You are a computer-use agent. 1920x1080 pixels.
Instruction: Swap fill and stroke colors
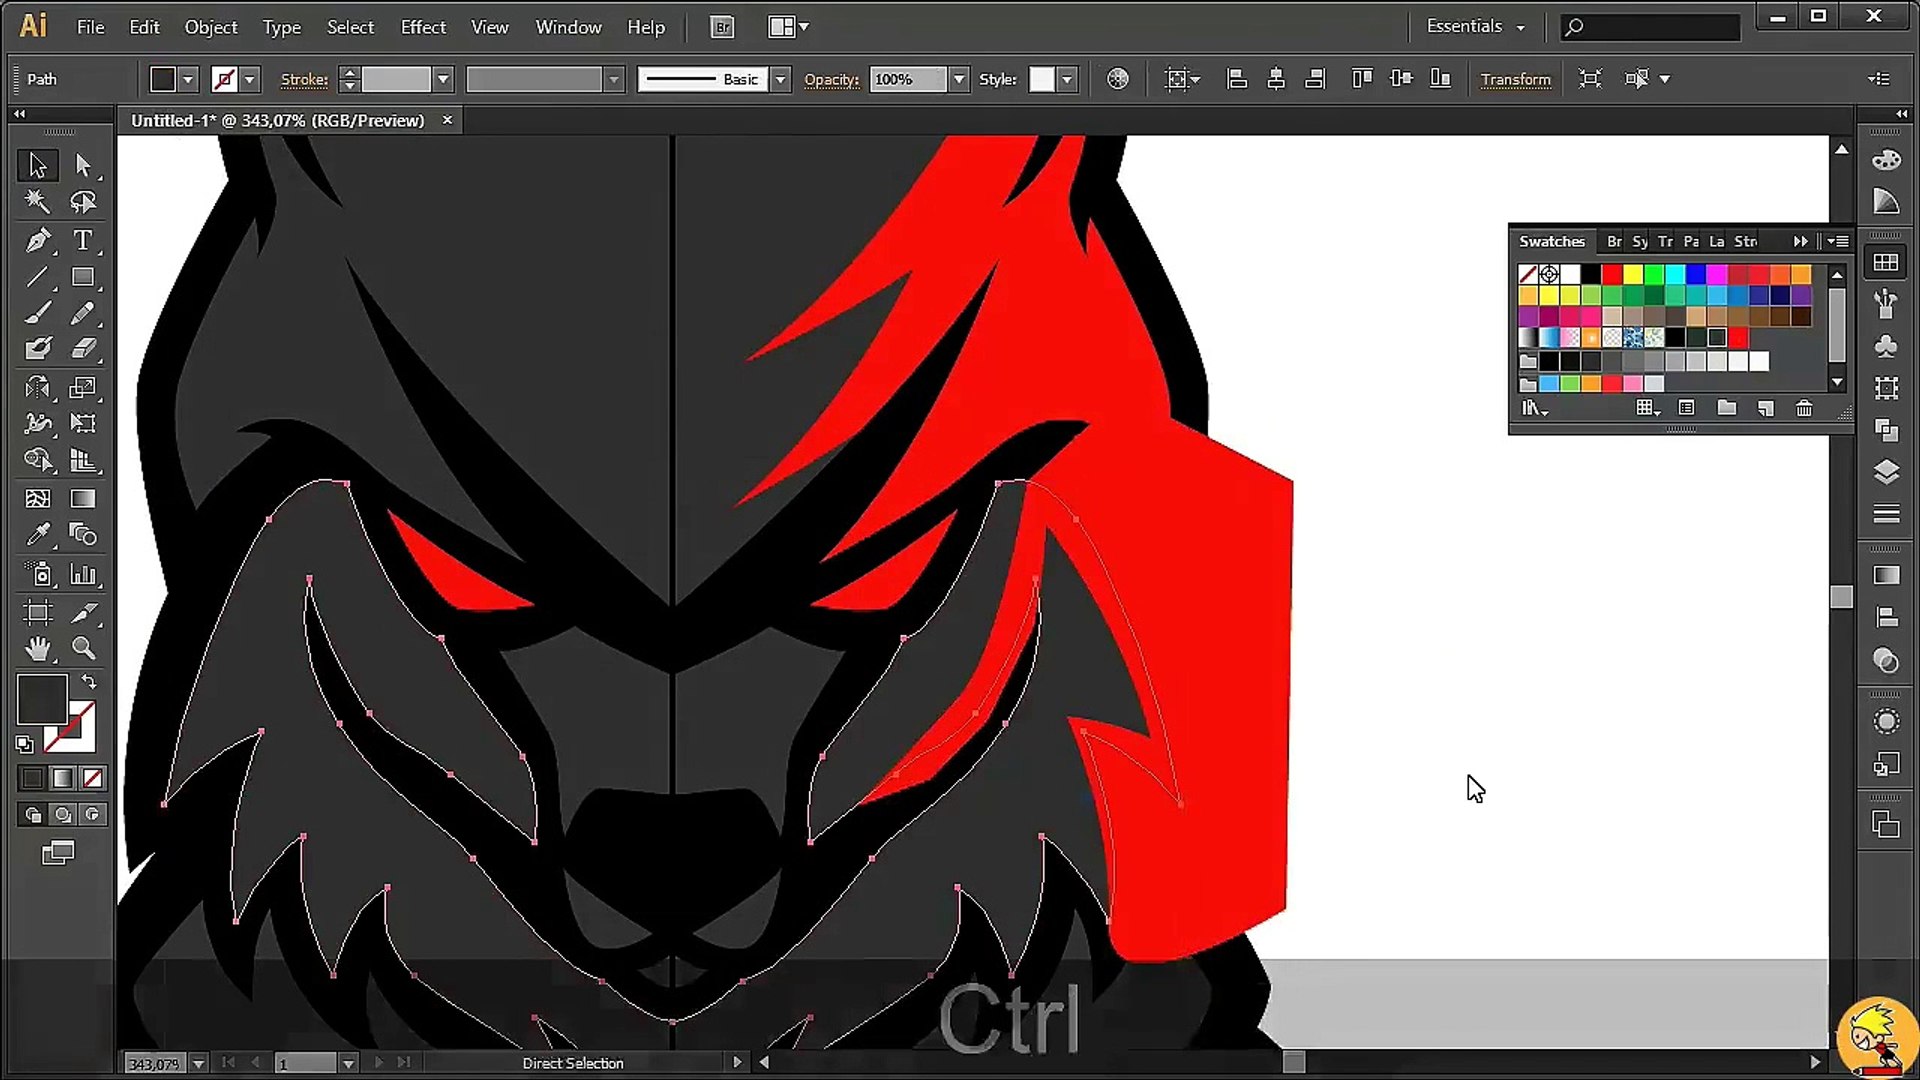89,682
